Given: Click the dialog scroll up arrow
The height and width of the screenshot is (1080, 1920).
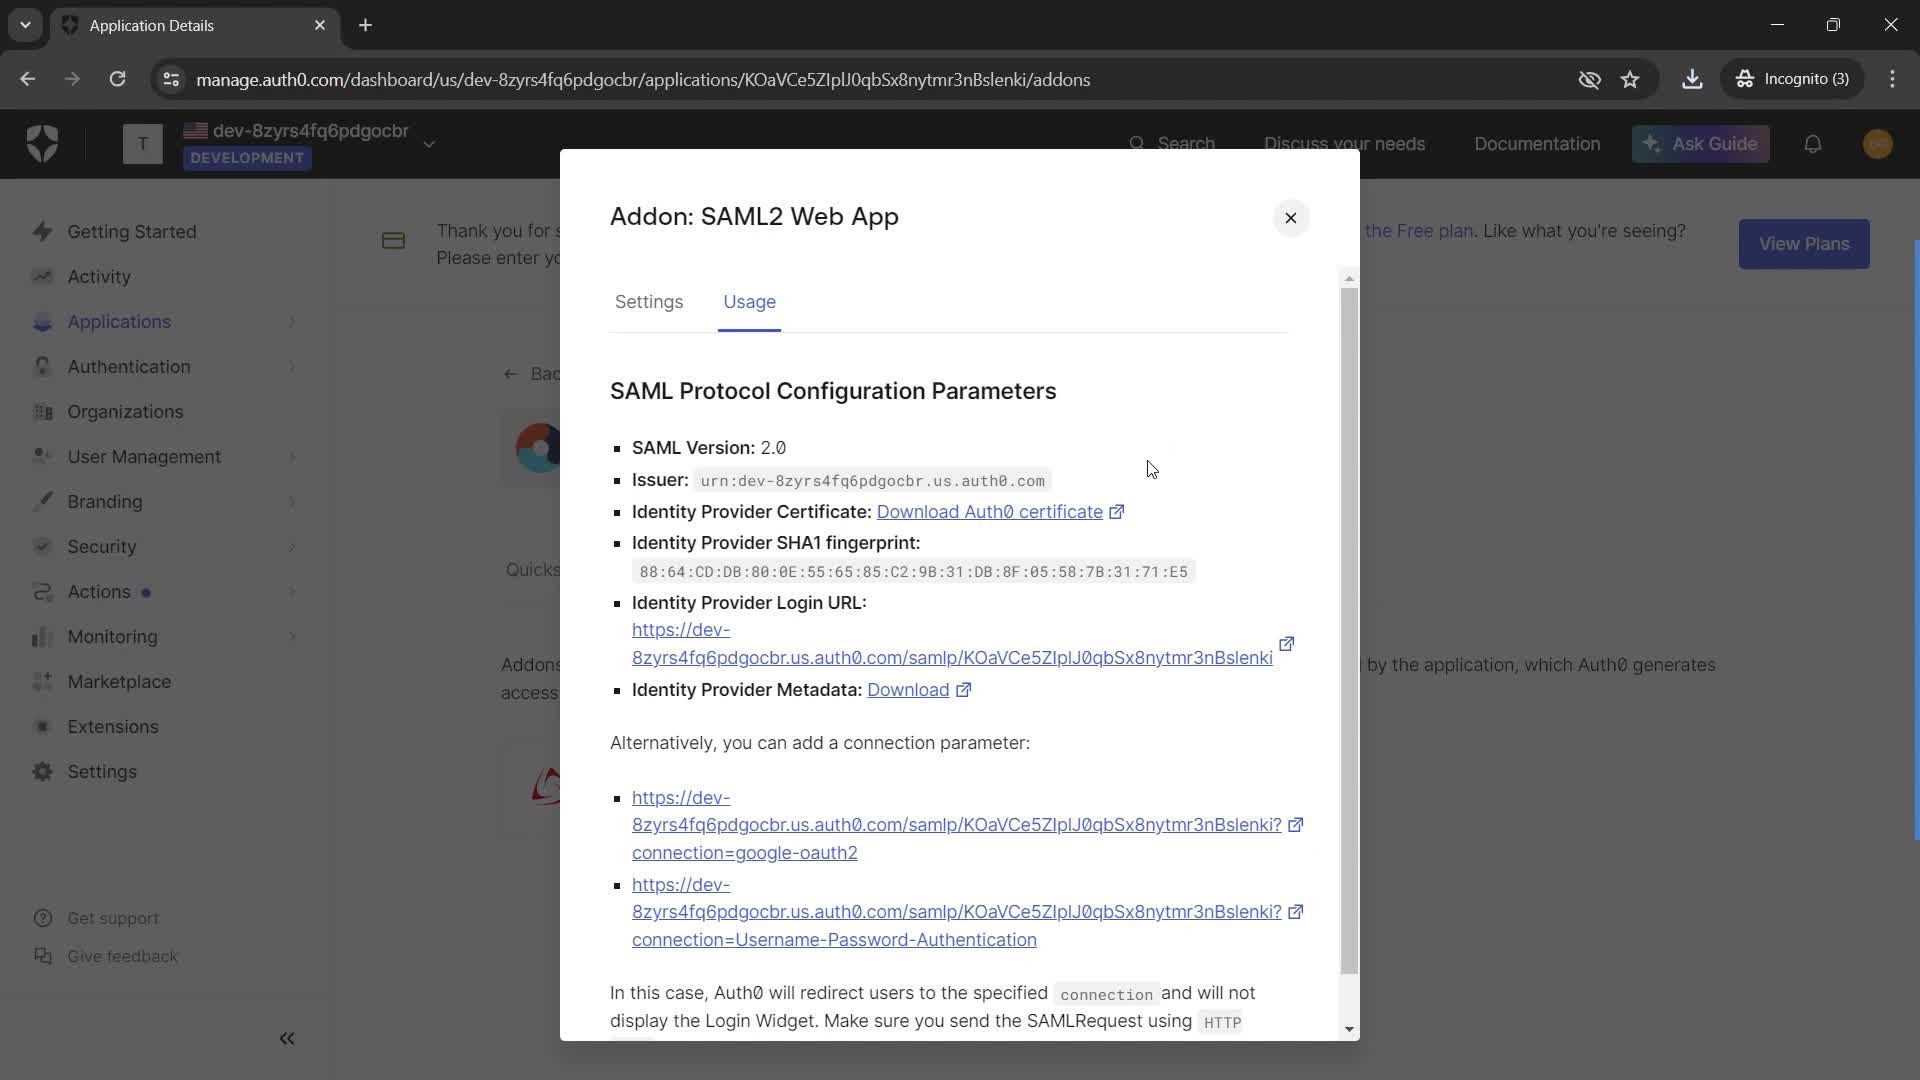Looking at the screenshot, I should pos(1349,279).
